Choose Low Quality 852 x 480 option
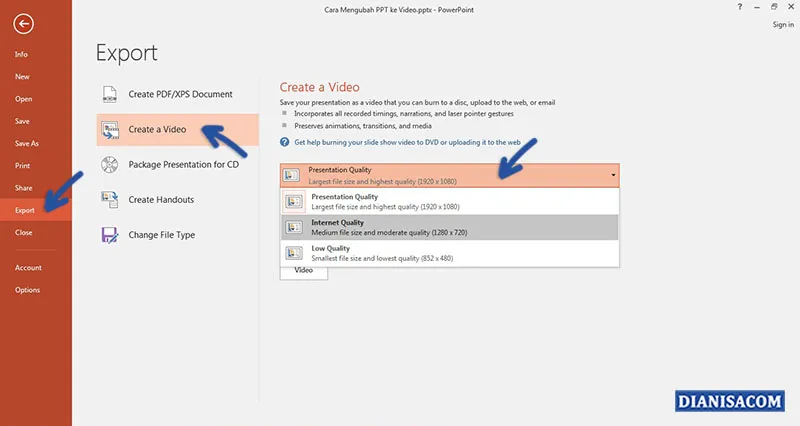 coord(449,253)
